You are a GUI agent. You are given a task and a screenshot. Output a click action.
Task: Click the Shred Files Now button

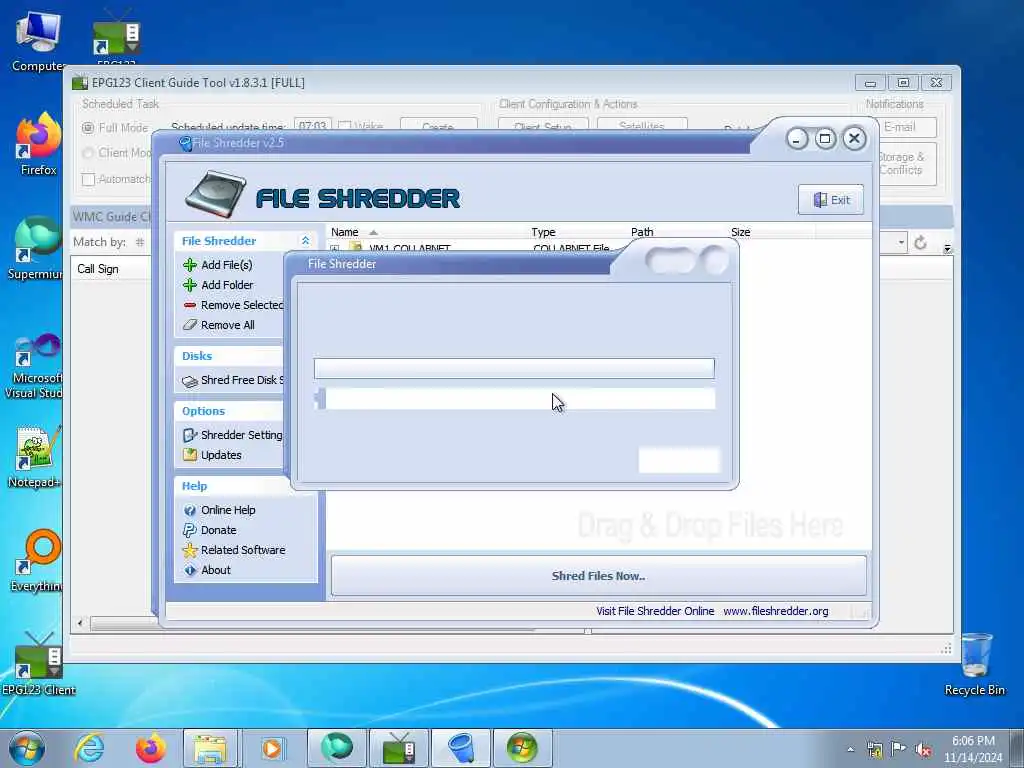(x=598, y=576)
